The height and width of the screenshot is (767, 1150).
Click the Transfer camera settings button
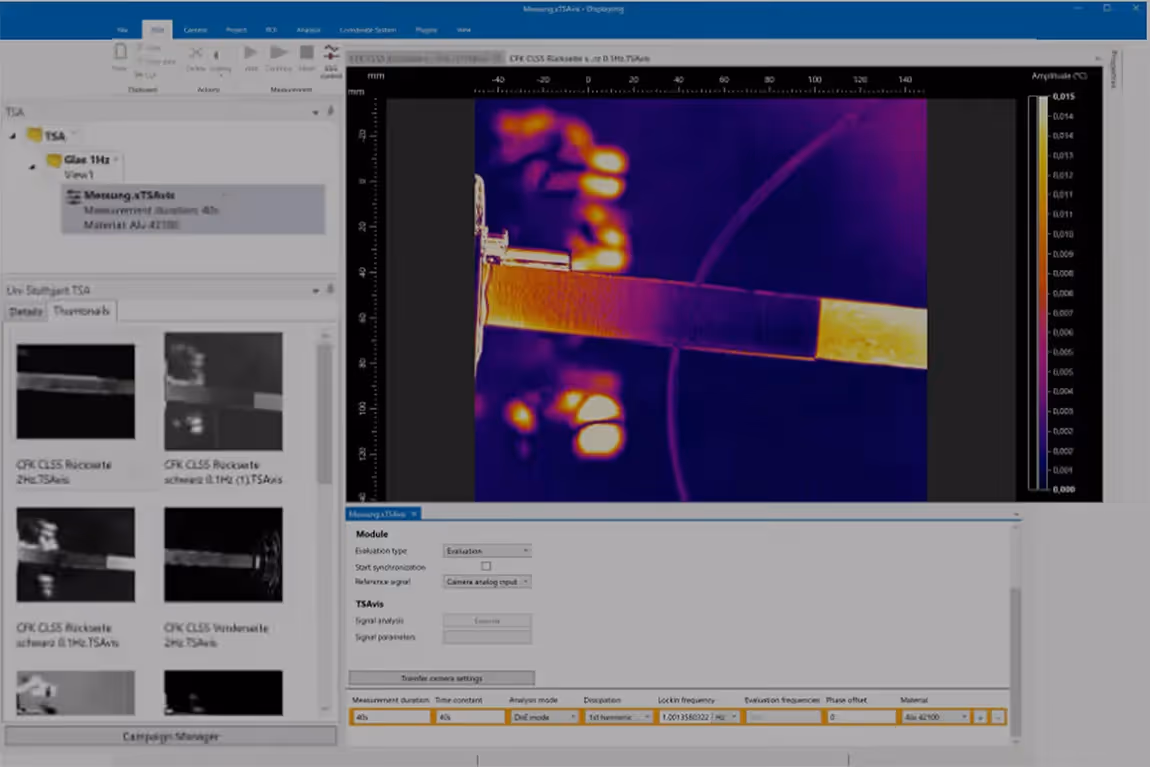coord(441,678)
